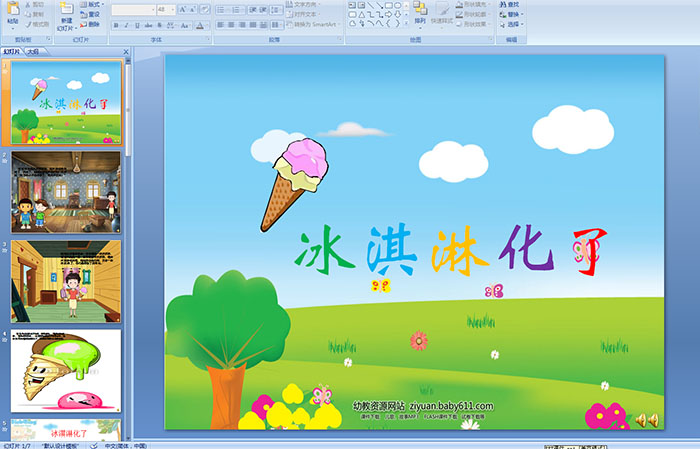Select the second slide thumbnail
Screen dimensions: 700x449
tap(66, 192)
